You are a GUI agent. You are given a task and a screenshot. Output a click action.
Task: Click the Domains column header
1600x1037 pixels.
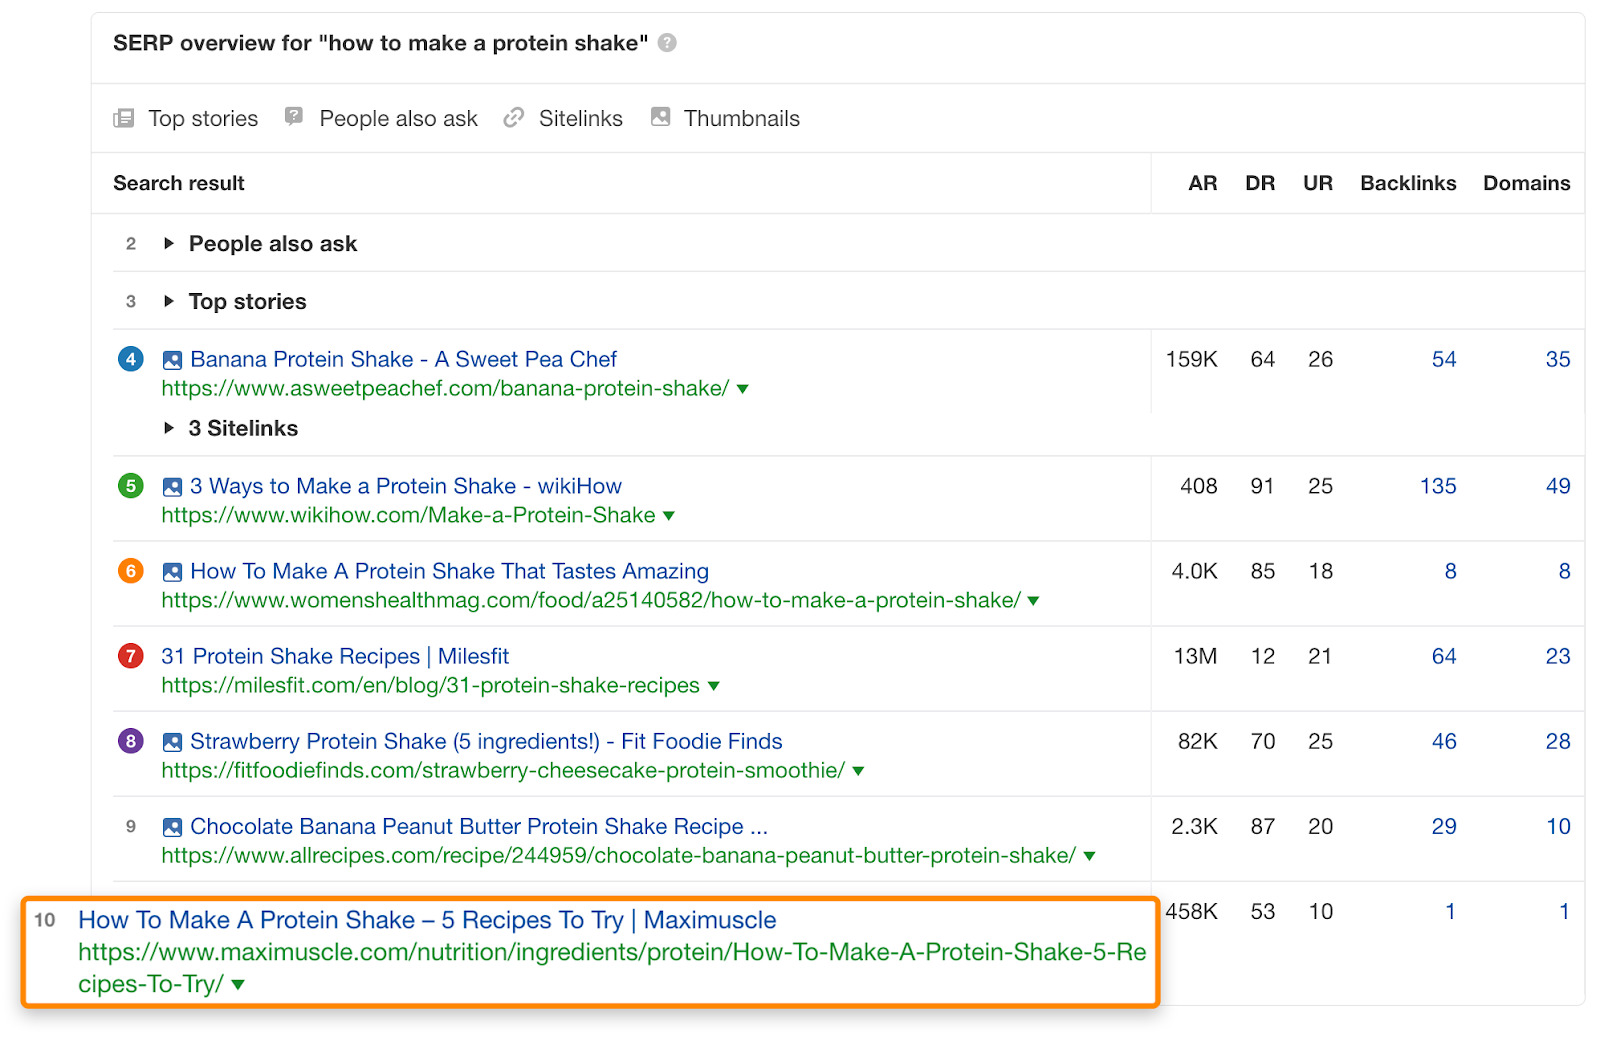tap(1527, 183)
